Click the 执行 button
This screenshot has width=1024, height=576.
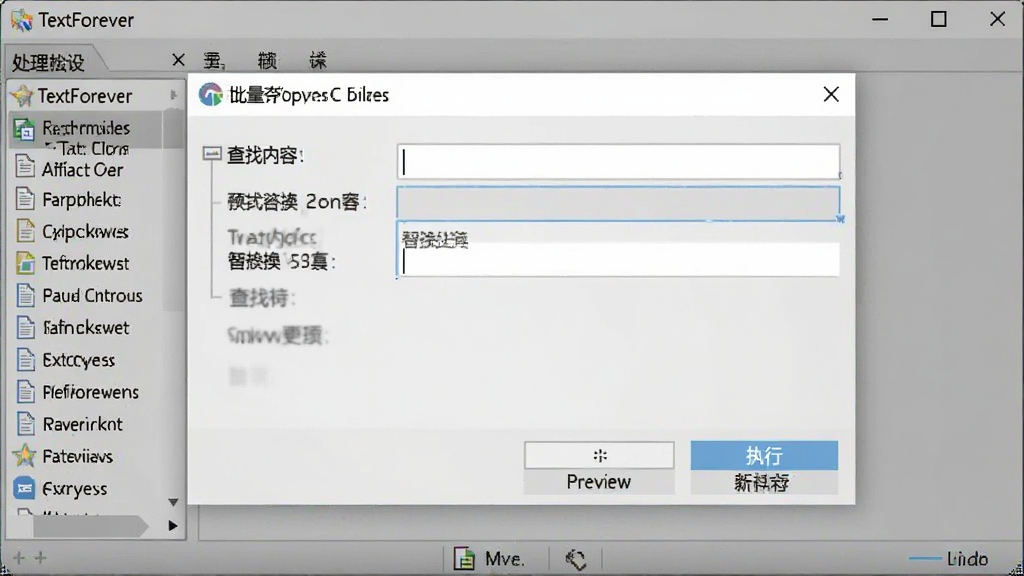(764, 455)
